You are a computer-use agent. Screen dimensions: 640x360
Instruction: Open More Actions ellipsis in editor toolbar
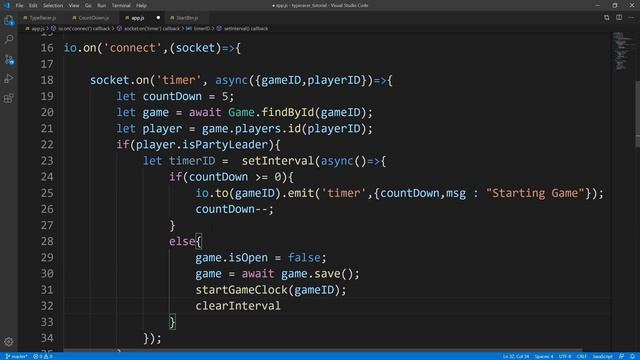631,18
